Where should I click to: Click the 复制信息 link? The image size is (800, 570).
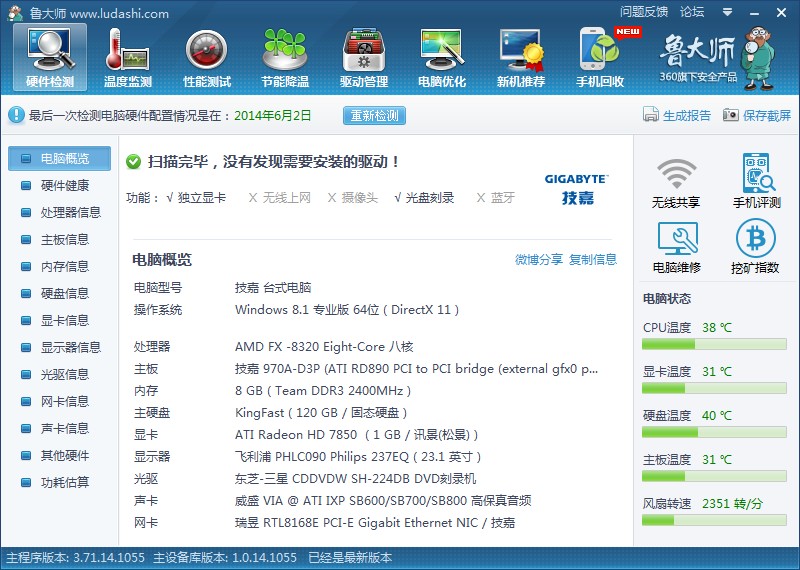[593, 259]
